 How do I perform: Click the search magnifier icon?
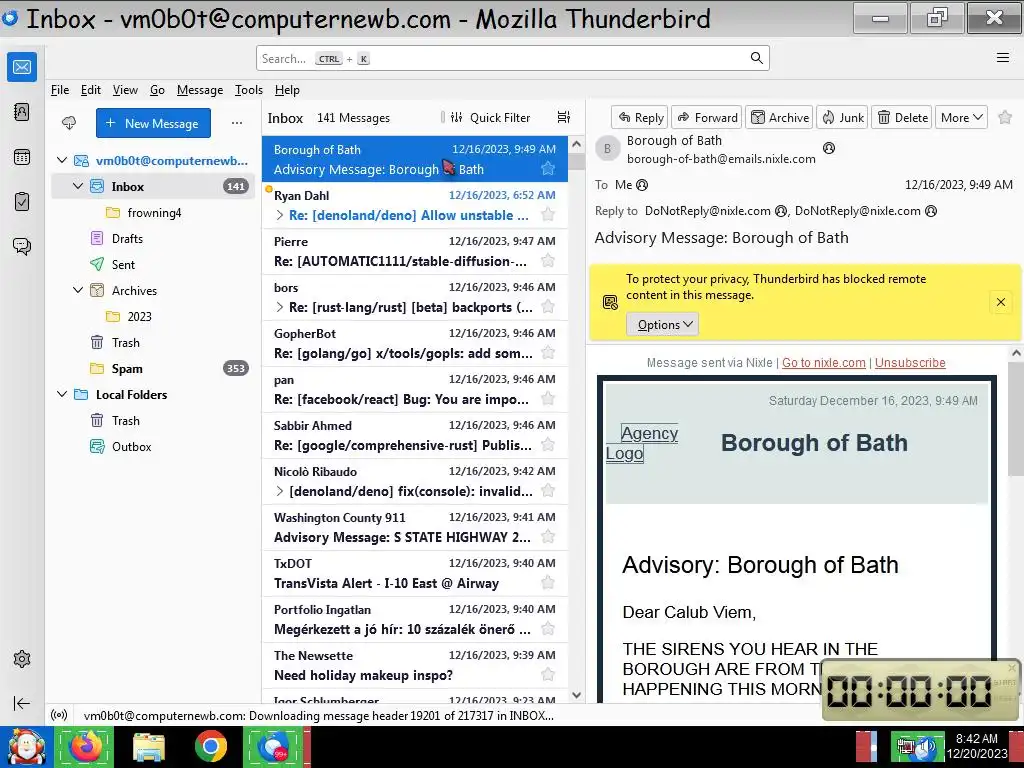click(756, 58)
